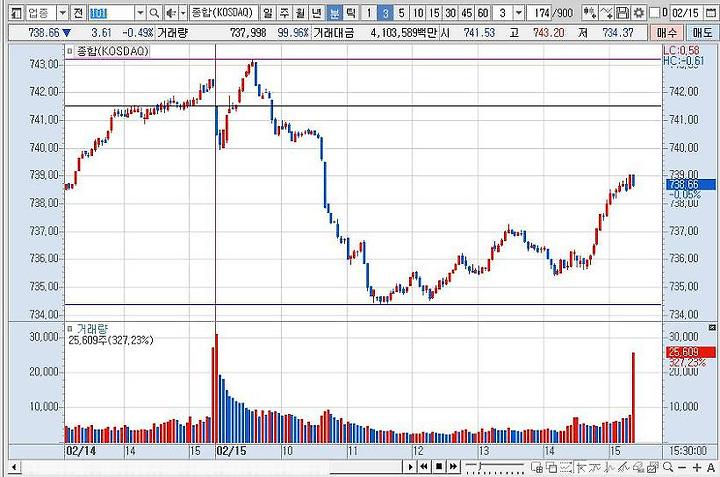Click the 종합(KOSDAQ) name field in toolbar
This screenshot has width=720, height=477.
[223, 13]
